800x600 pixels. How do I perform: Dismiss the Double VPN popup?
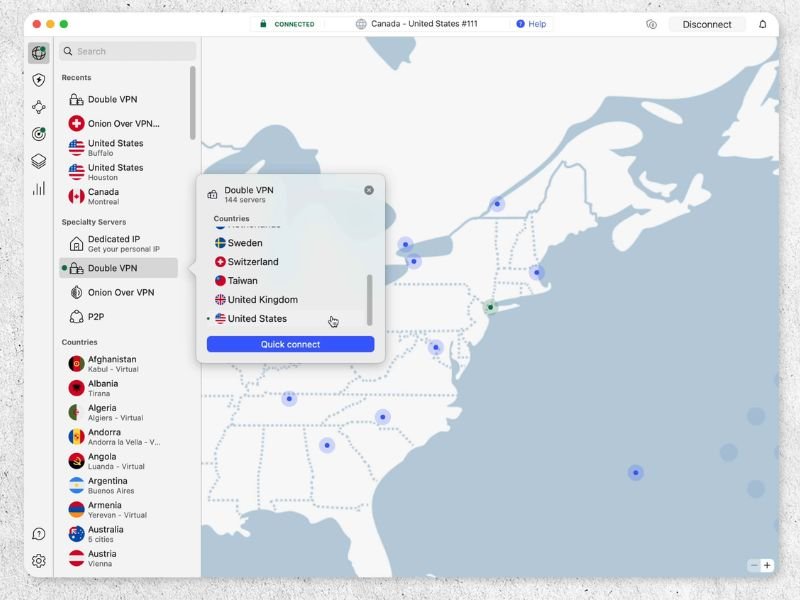pyautogui.click(x=368, y=189)
